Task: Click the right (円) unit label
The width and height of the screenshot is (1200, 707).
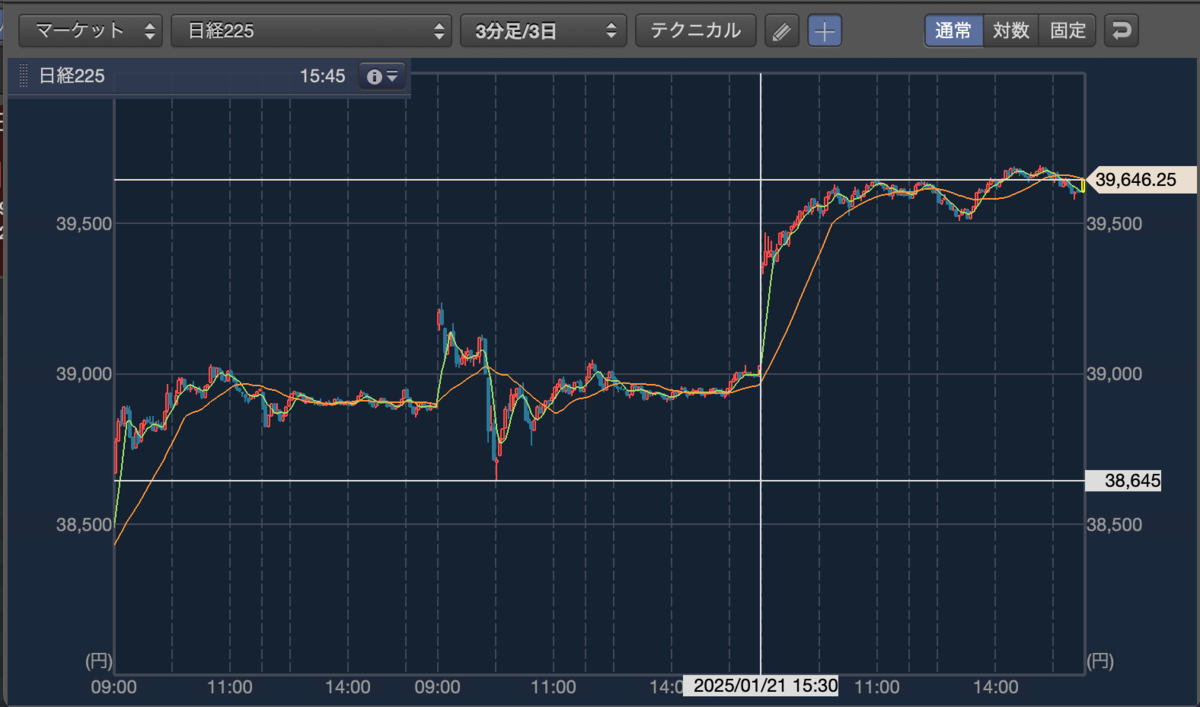Action: click(x=1100, y=660)
